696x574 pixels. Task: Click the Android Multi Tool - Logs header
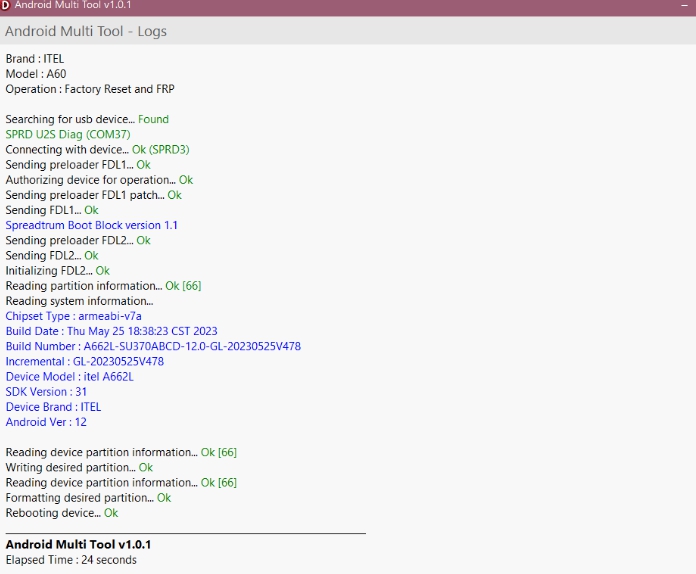pyautogui.click(x=86, y=31)
